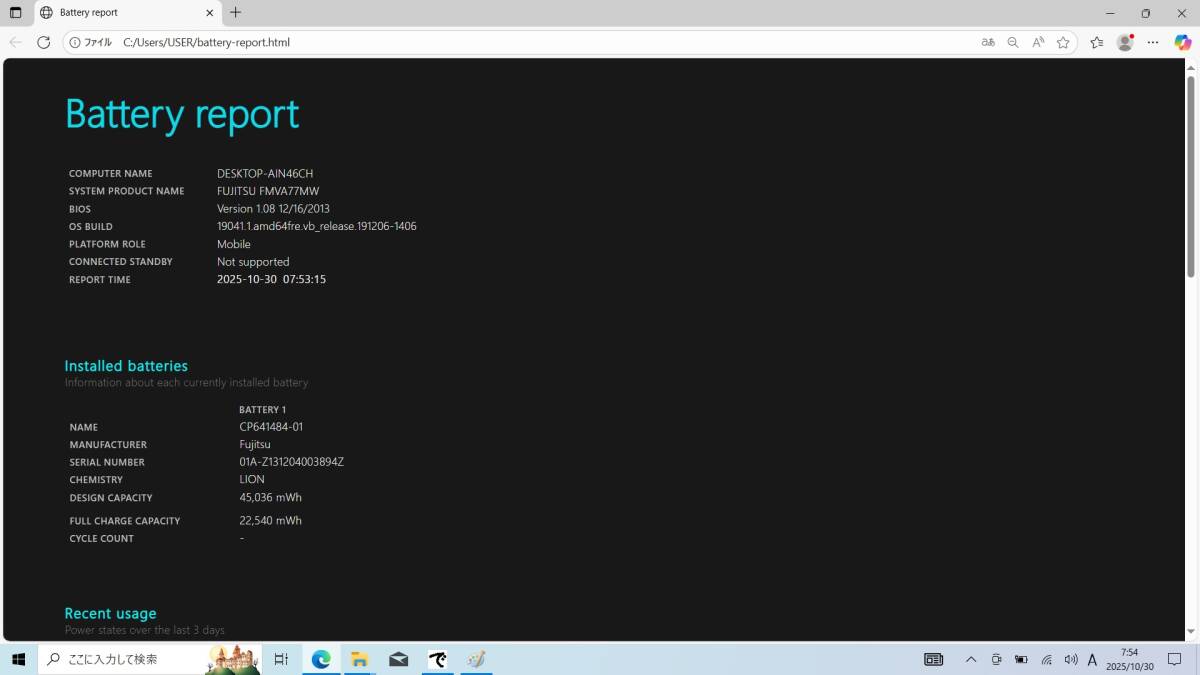Open the Favorites list icon
This screenshot has height=675, width=1200.
(x=1097, y=42)
